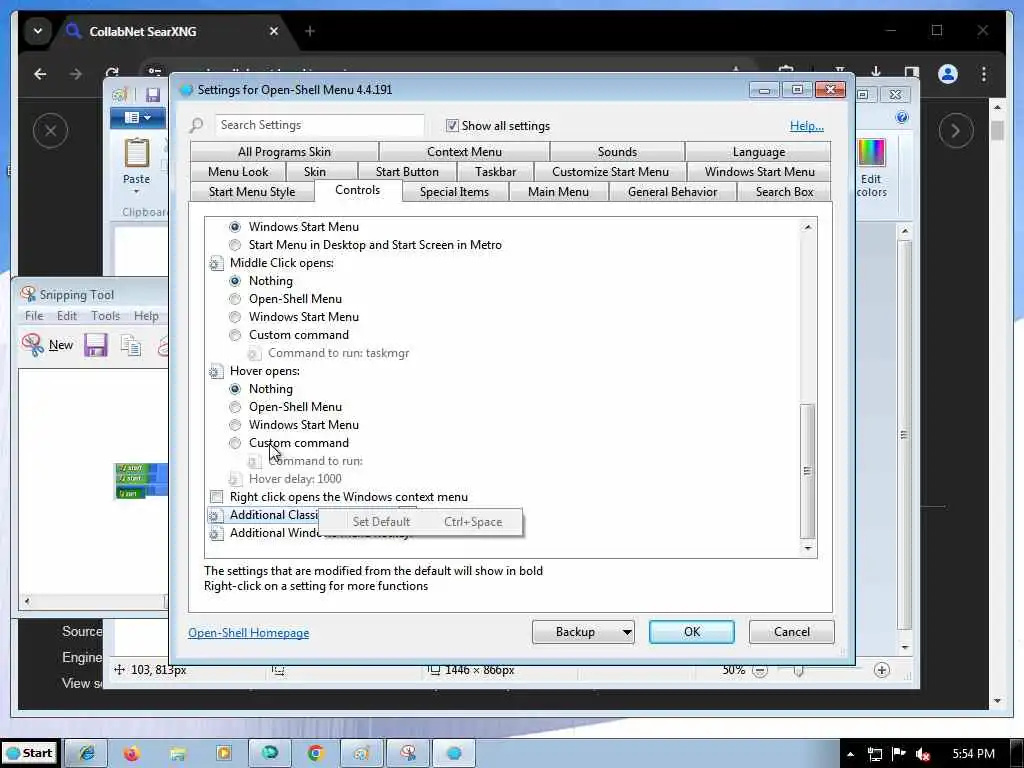
Task: Click the blue help icon in Paint
Action: (x=902, y=118)
